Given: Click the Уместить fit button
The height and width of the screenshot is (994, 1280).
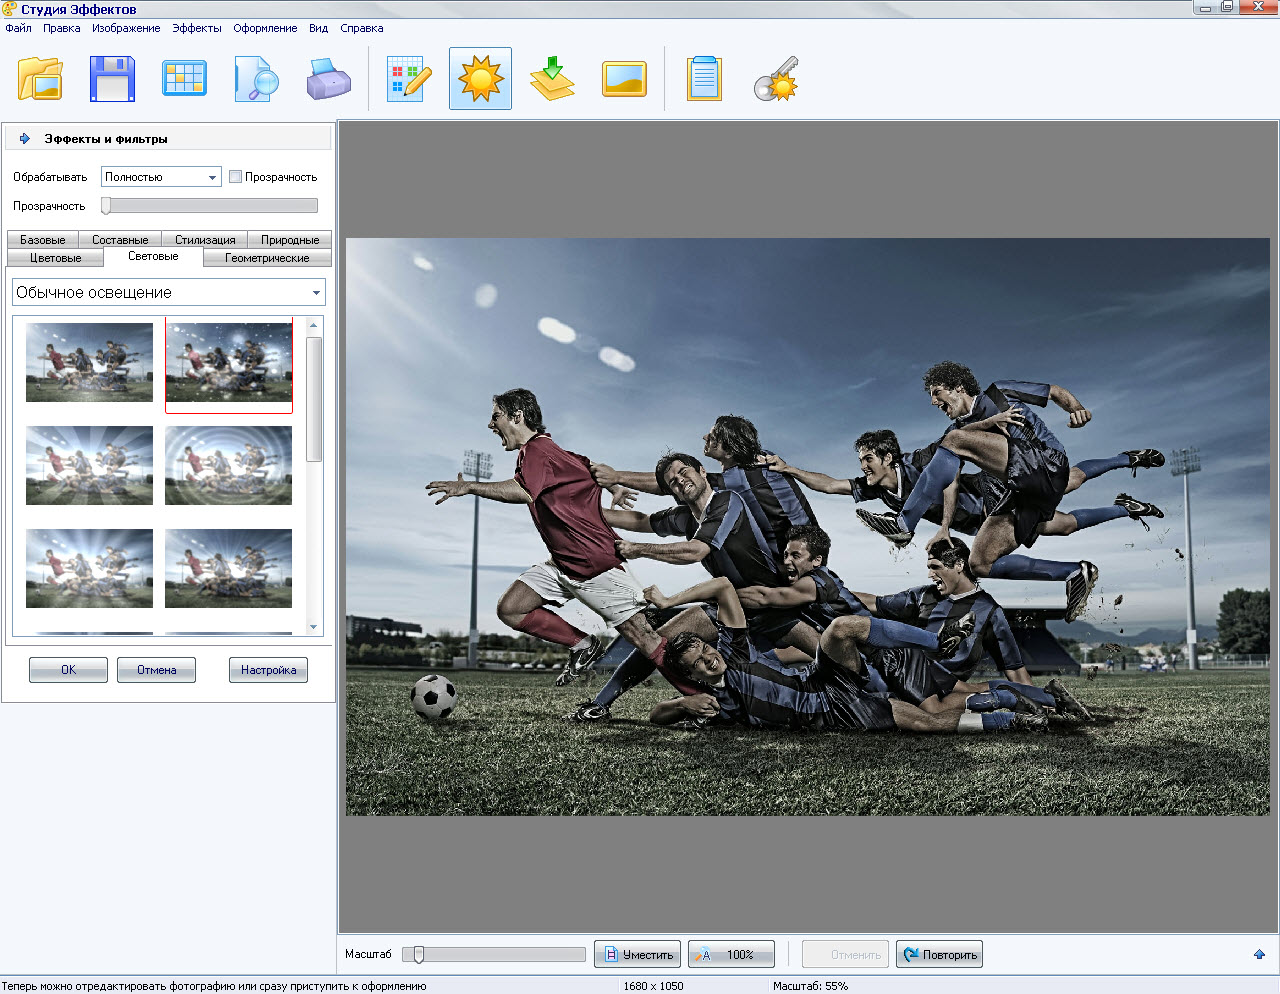Looking at the screenshot, I should click(637, 954).
